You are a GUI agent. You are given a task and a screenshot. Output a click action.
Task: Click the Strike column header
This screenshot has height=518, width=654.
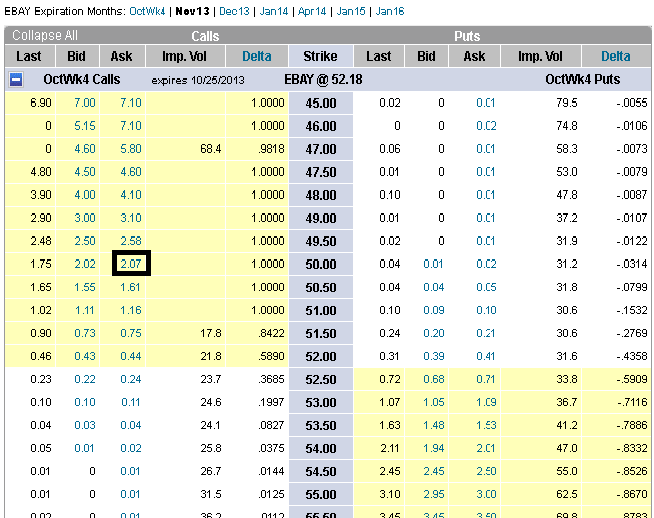point(320,56)
